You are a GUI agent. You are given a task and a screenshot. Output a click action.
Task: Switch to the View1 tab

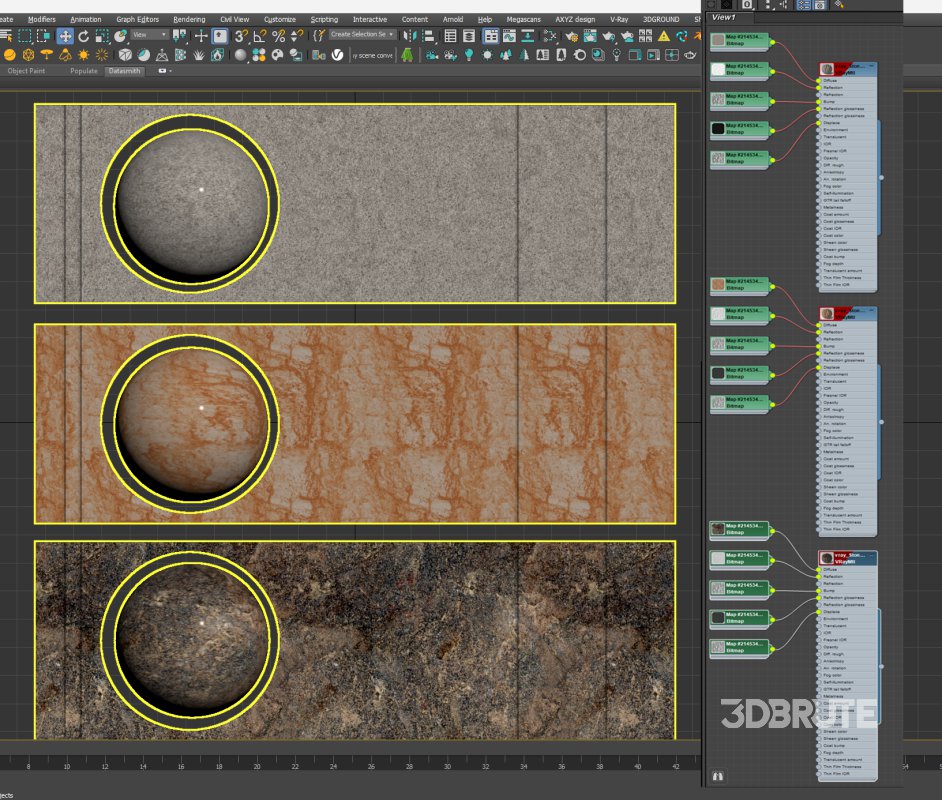click(x=723, y=17)
